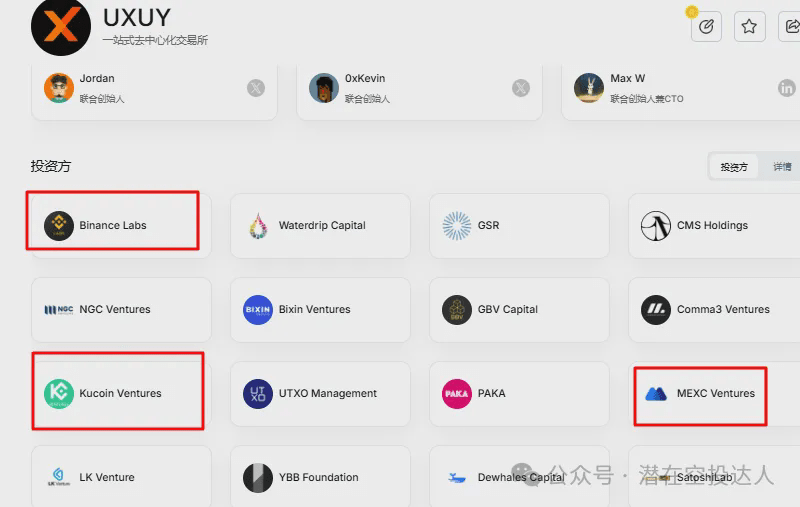
Task: Open the Bixin Ventures investor name
Action: (x=314, y=310)
